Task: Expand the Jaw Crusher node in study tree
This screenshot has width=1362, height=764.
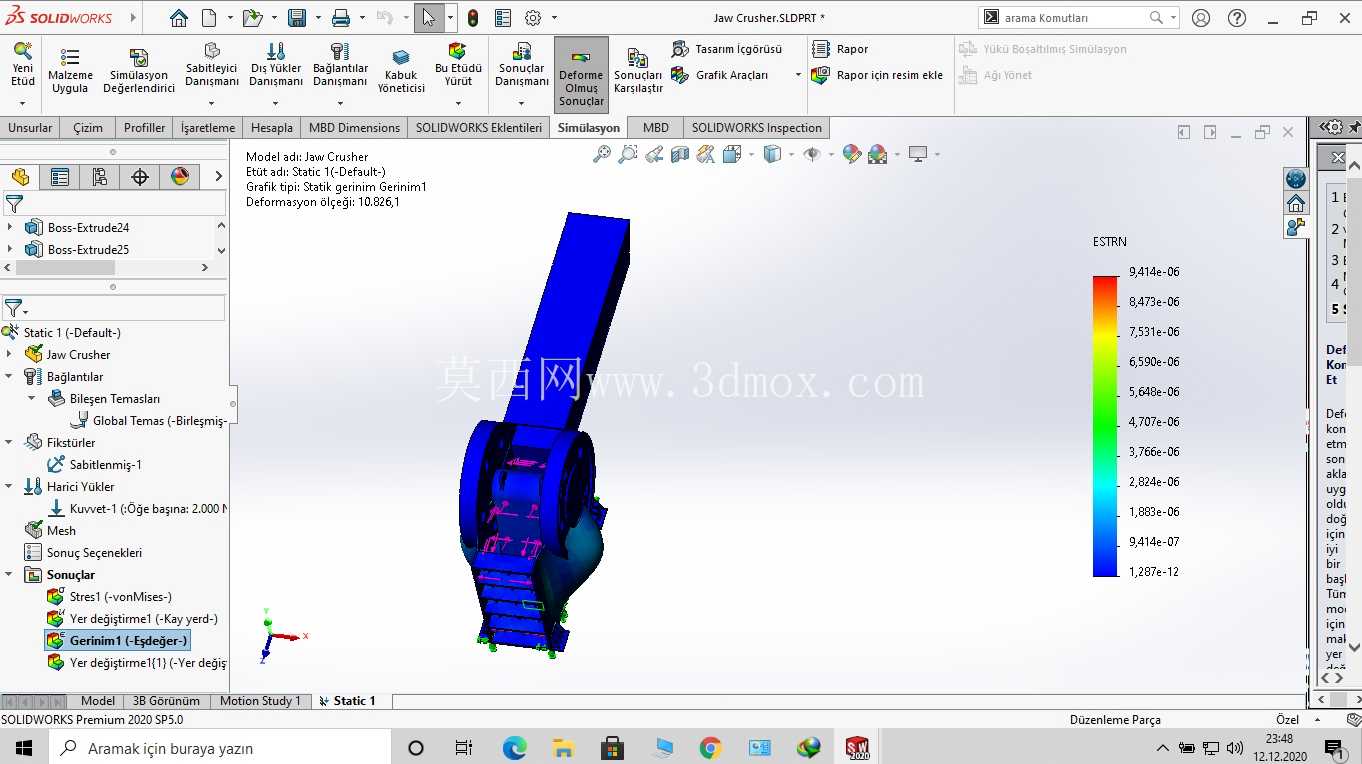Action: [10, 354]
